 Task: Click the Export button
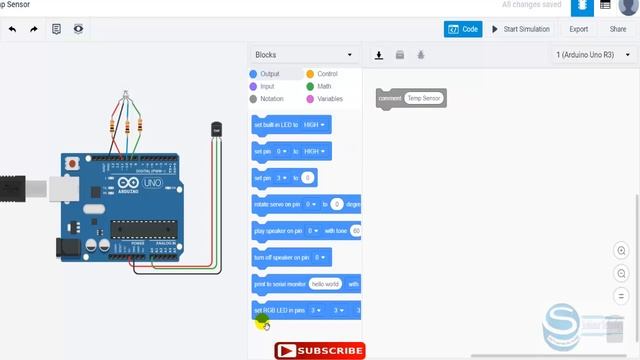coord(578,29)
